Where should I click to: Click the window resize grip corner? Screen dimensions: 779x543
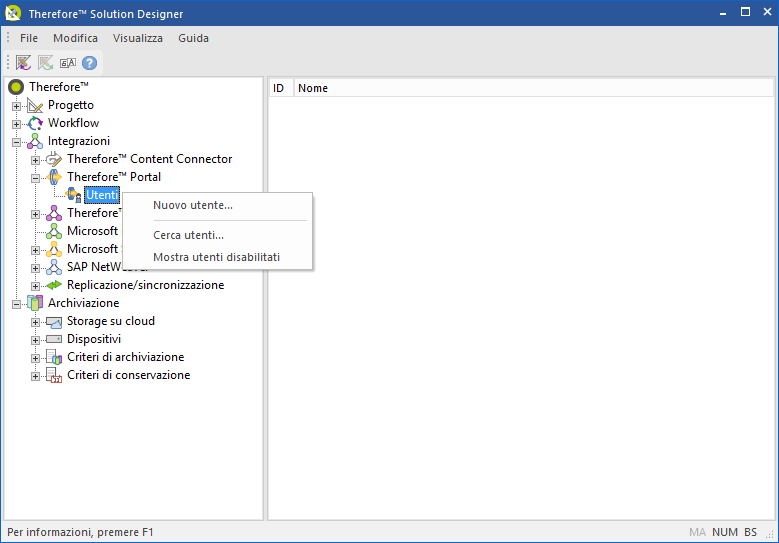tap(771, 535)
